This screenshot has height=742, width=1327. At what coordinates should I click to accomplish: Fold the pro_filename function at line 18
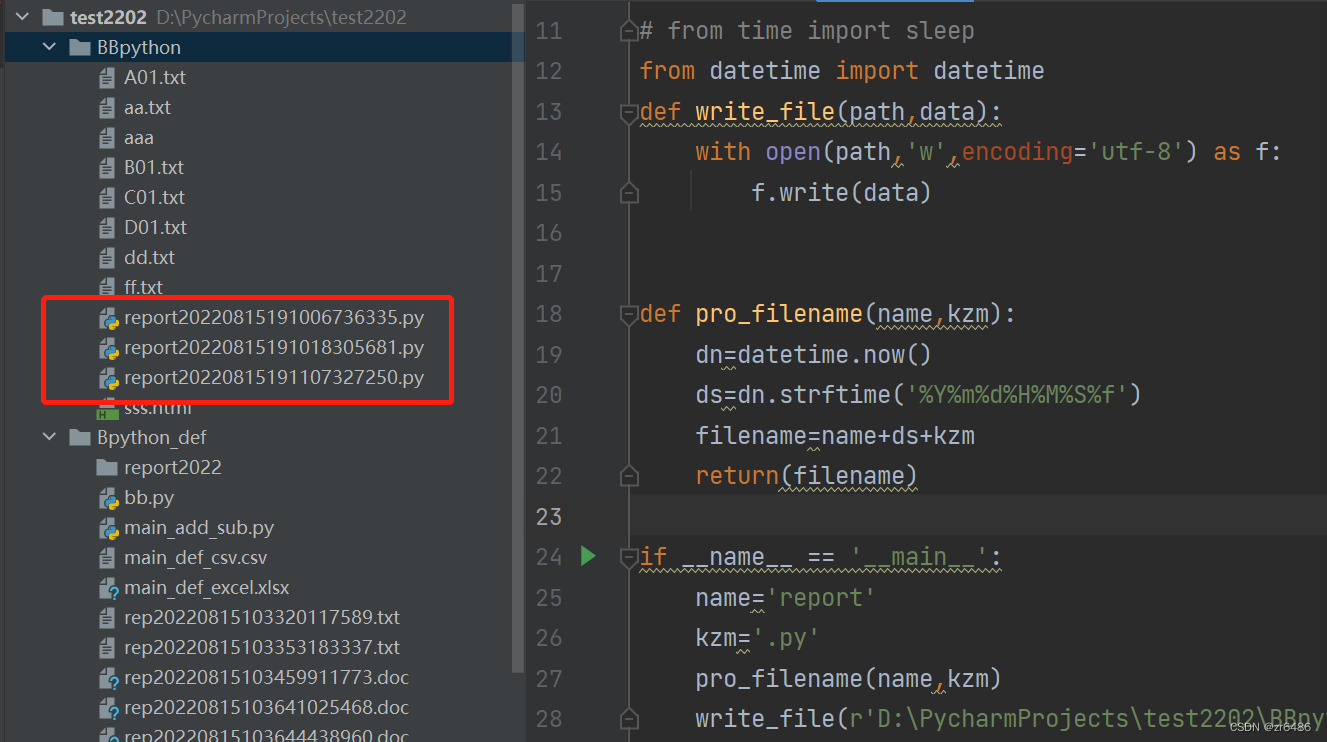[629, 315]
